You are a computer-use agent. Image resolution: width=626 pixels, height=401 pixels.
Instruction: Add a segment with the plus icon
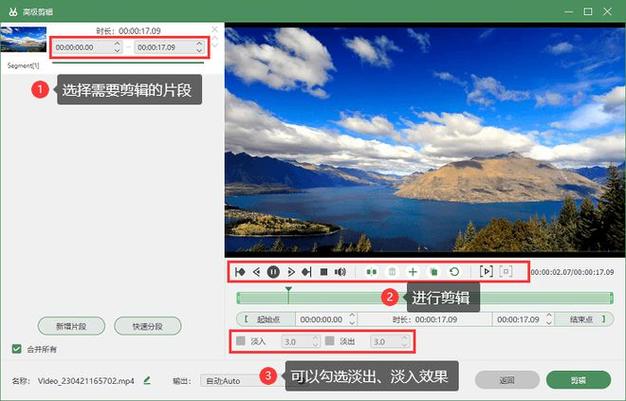[413, 272]
